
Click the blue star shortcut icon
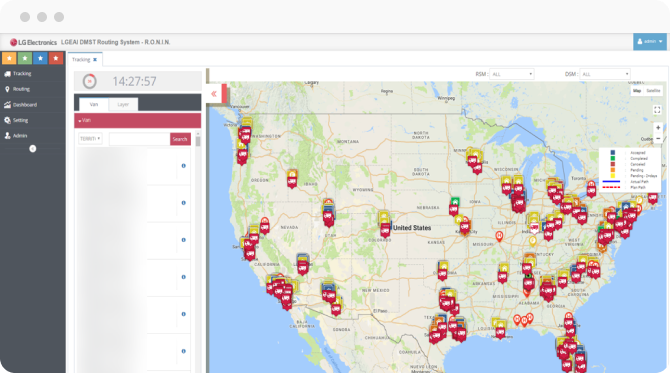click(x=40, y=58)
